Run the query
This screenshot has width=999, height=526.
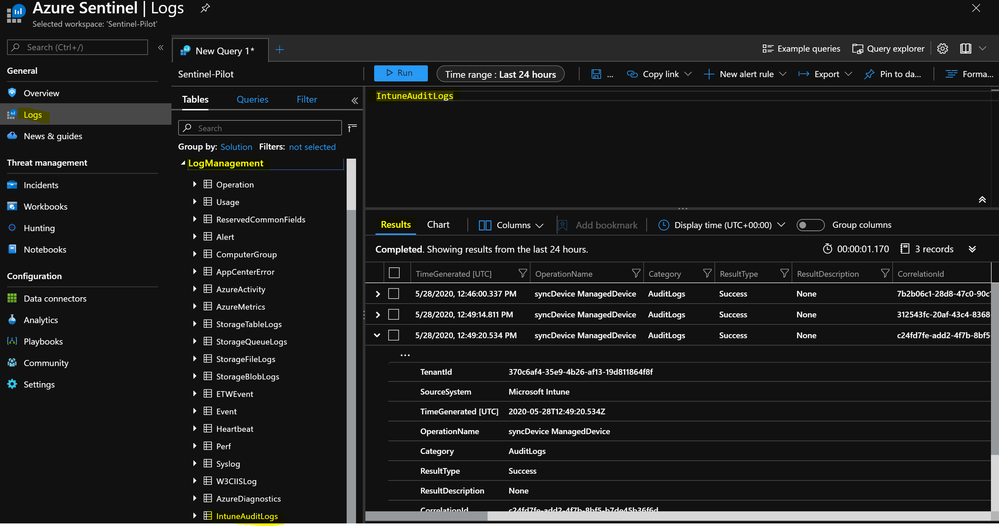pyautogui.click(x=401, y=73)
